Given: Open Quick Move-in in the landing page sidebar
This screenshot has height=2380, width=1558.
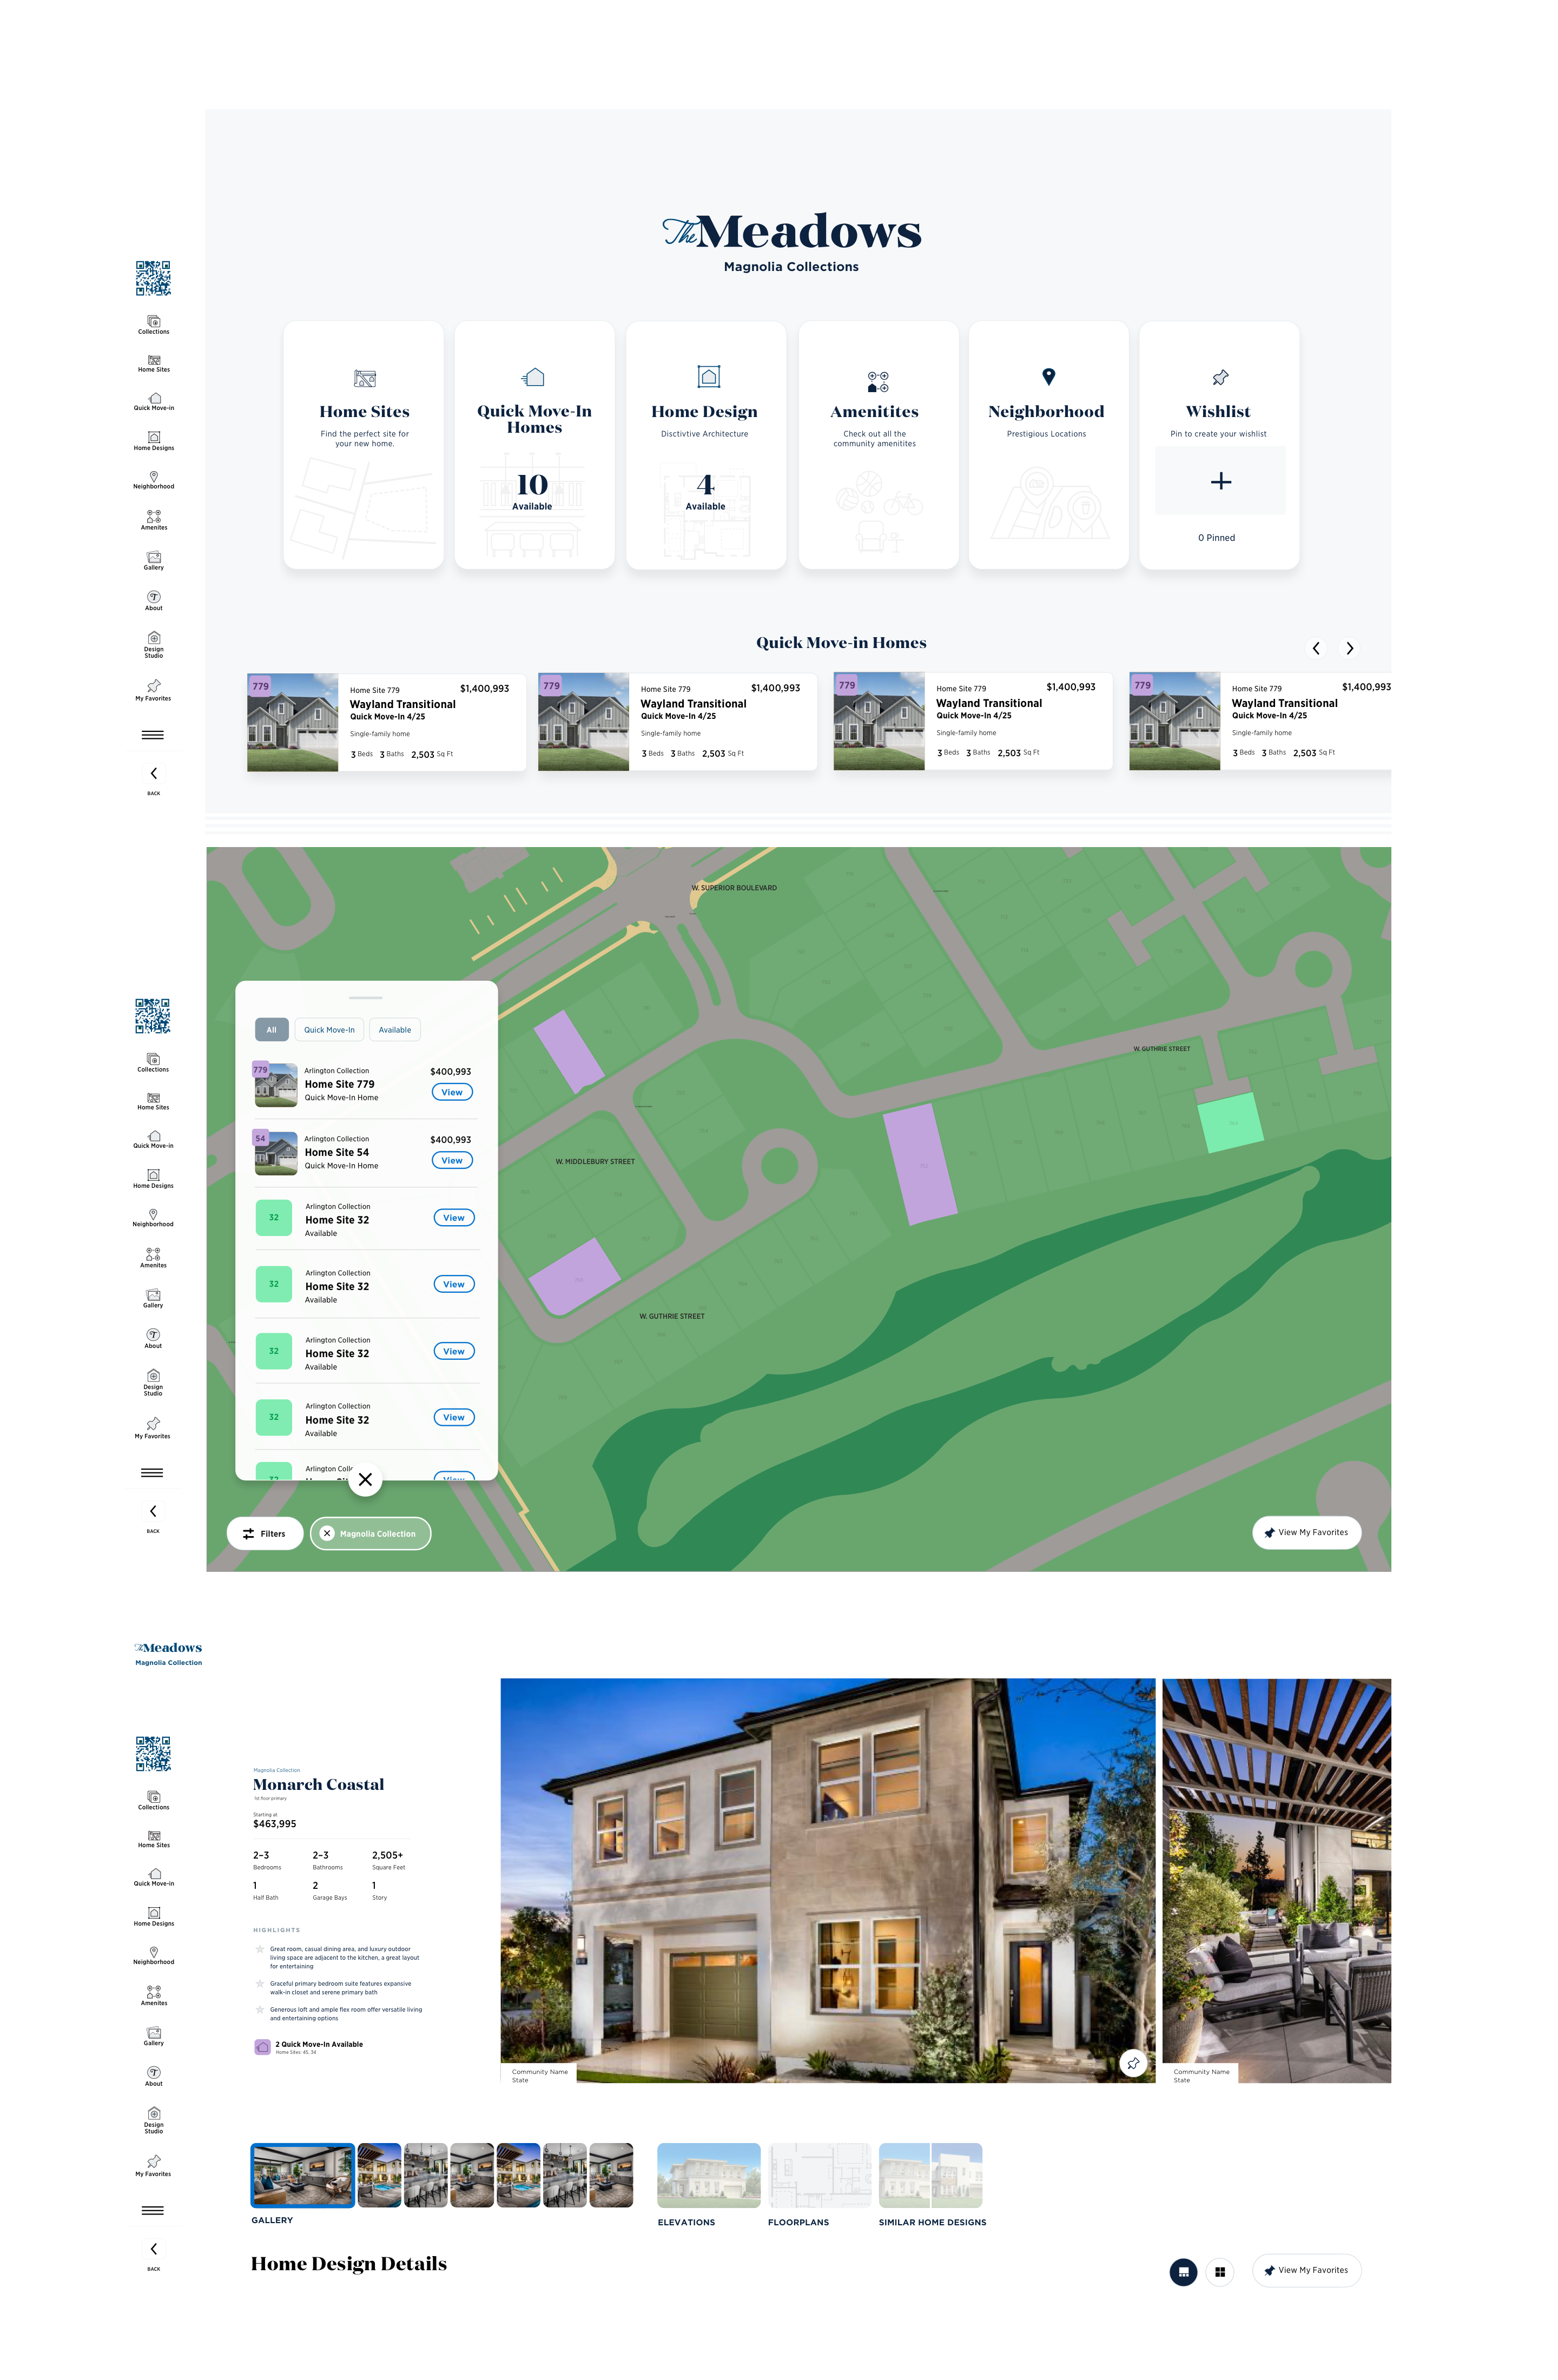Looking at the screenshot, I should click(153, 402).
